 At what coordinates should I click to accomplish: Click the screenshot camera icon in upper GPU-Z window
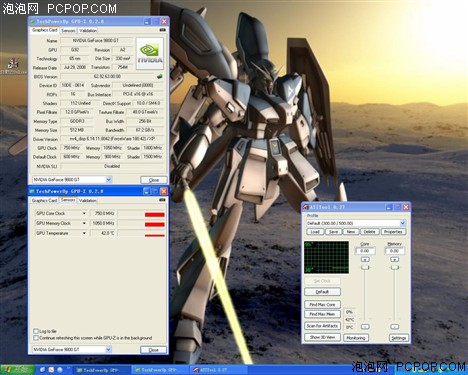click(x=162, y=30)
